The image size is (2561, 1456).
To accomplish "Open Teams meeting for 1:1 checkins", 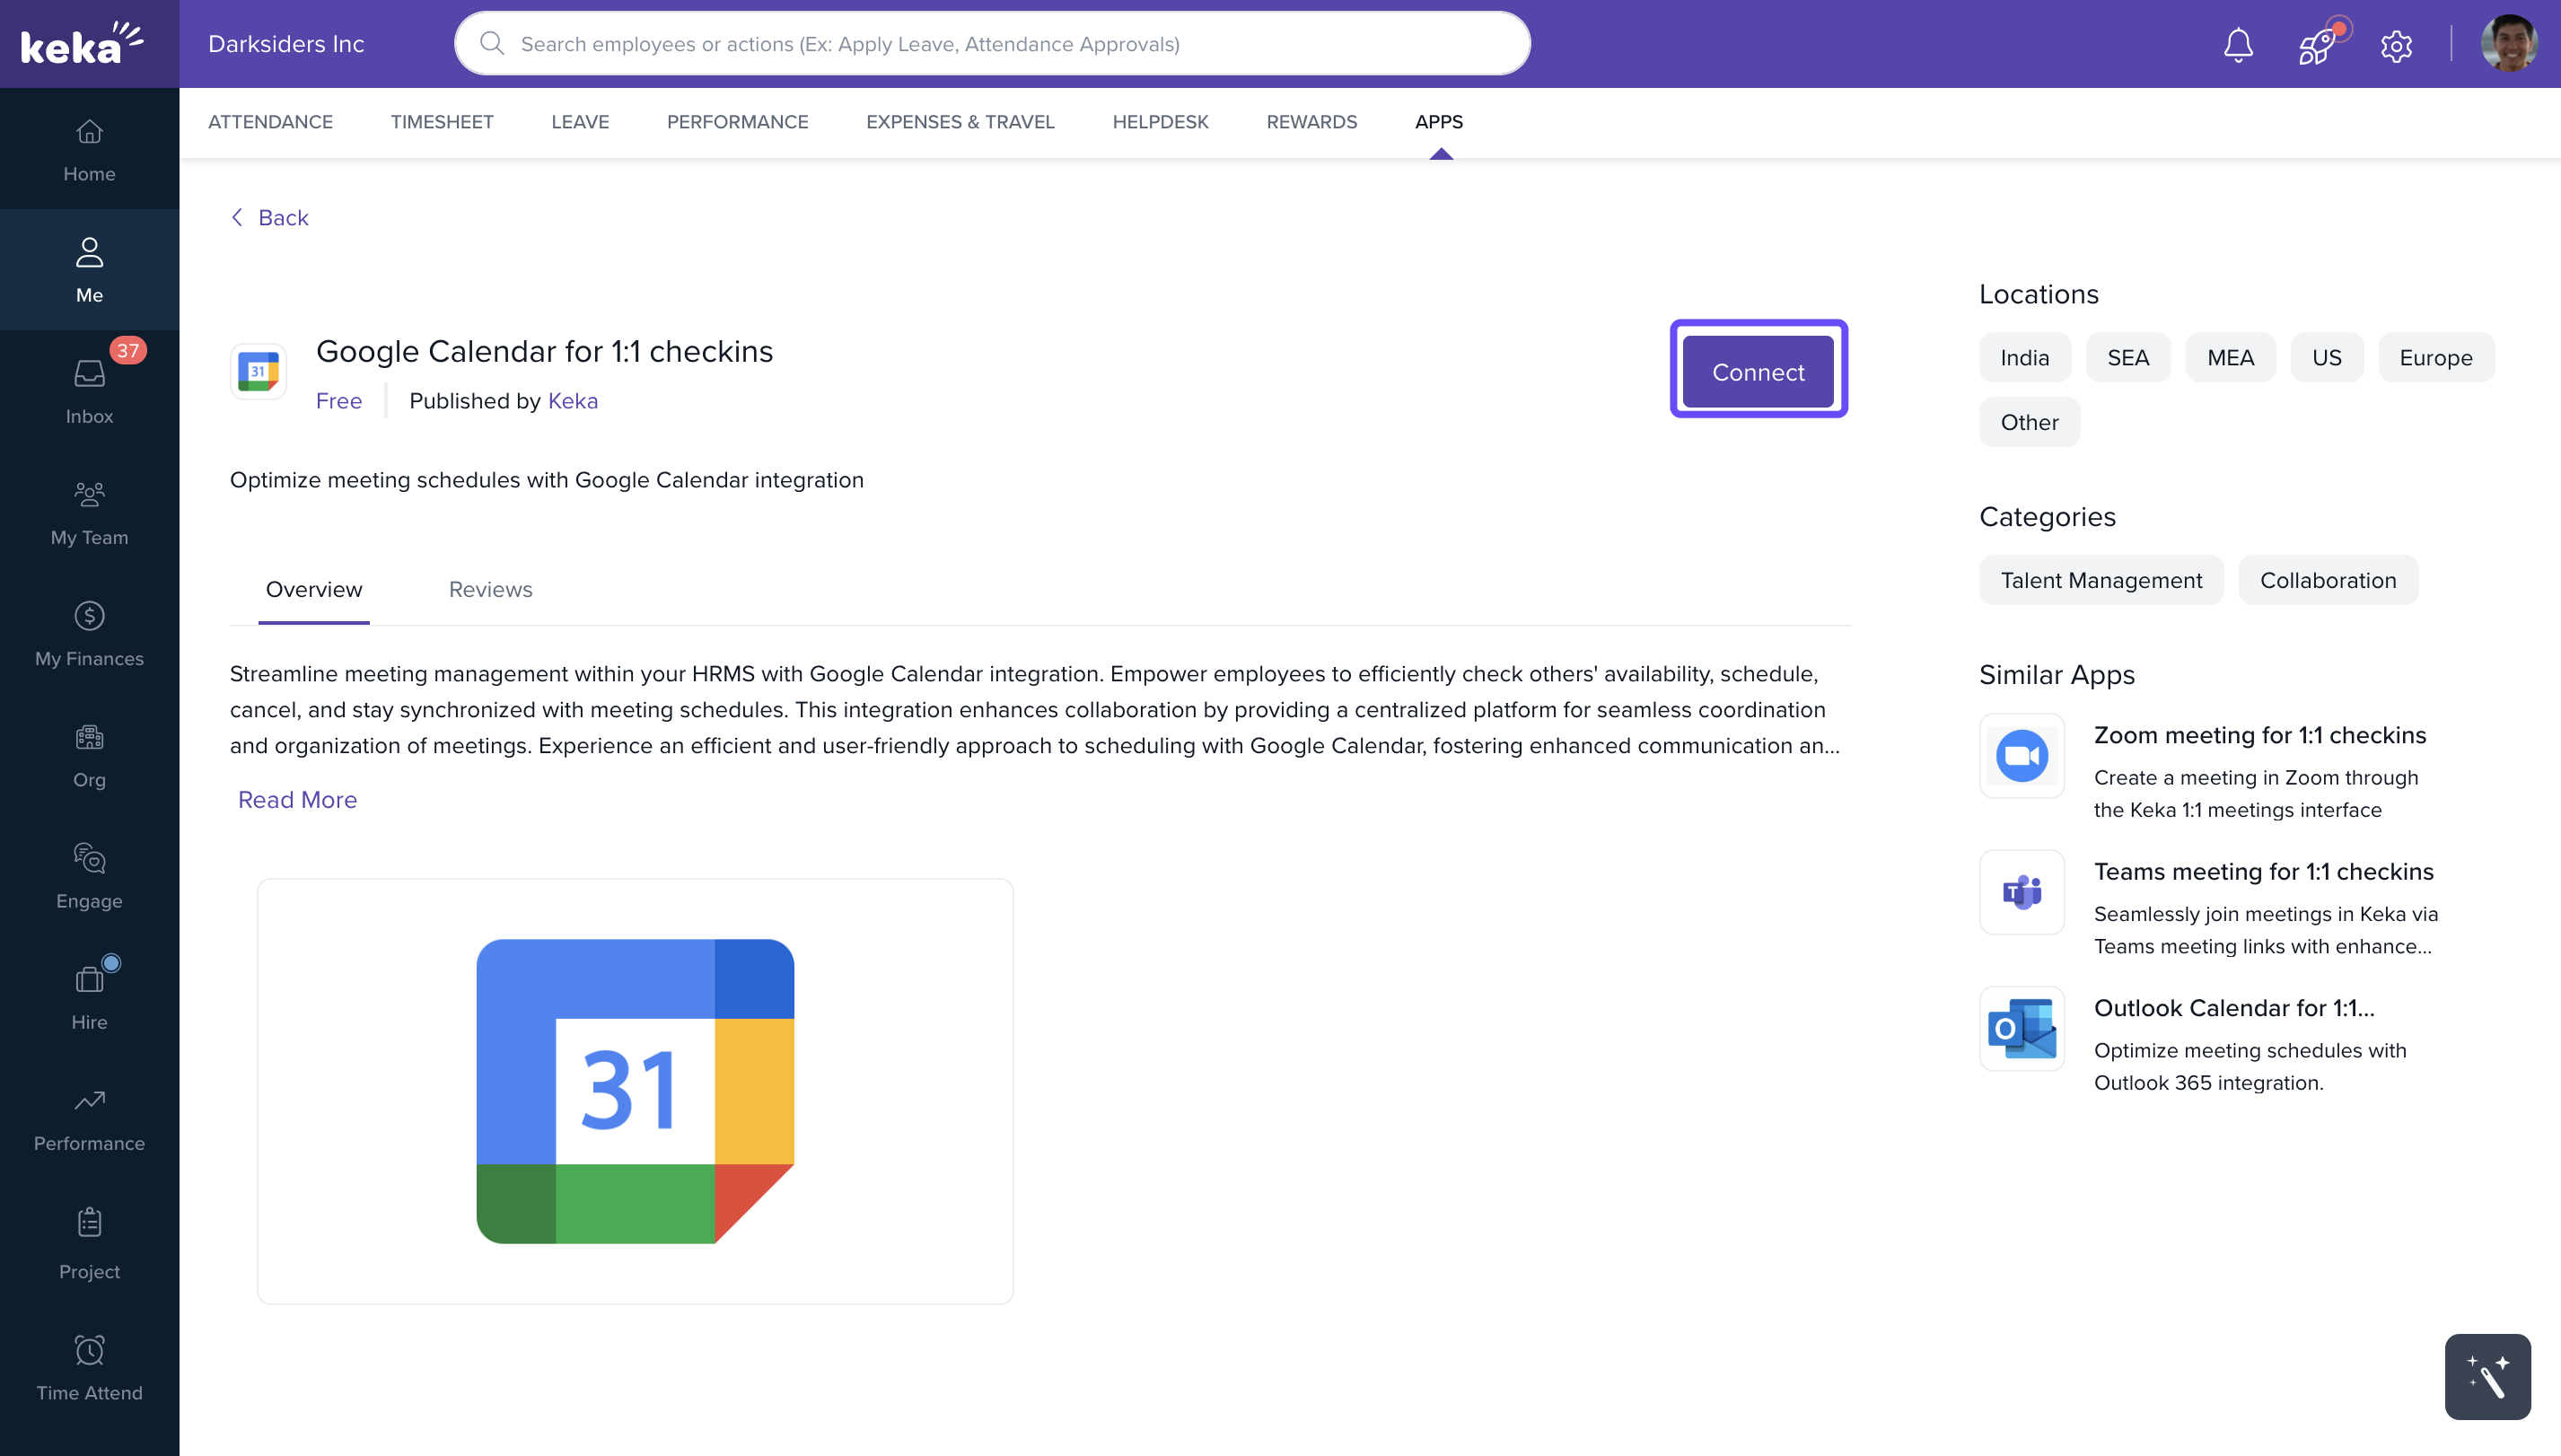I will 2263,871.
